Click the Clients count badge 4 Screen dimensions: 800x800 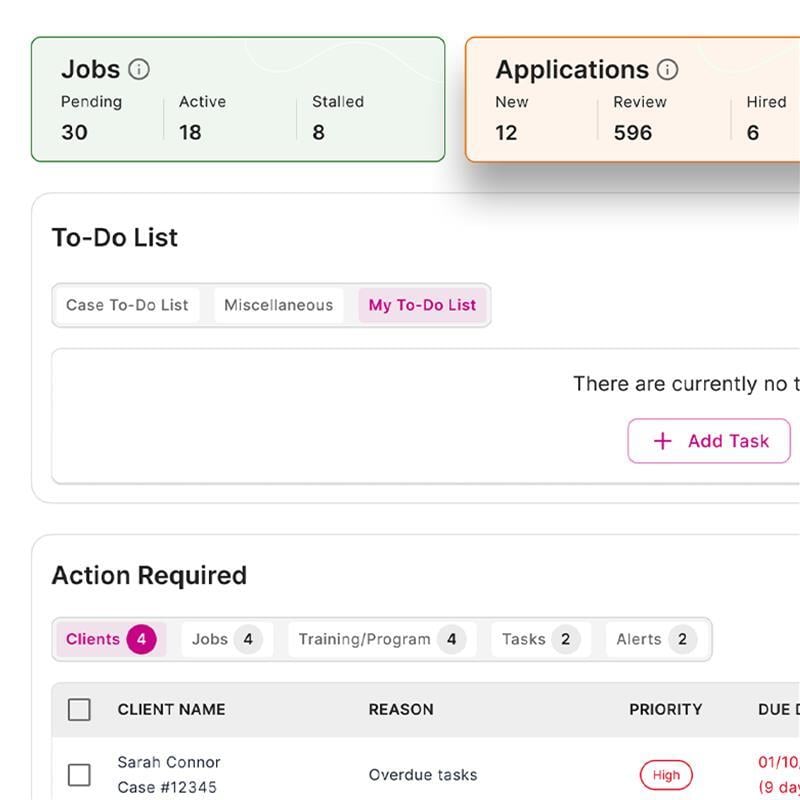[141, 639]
